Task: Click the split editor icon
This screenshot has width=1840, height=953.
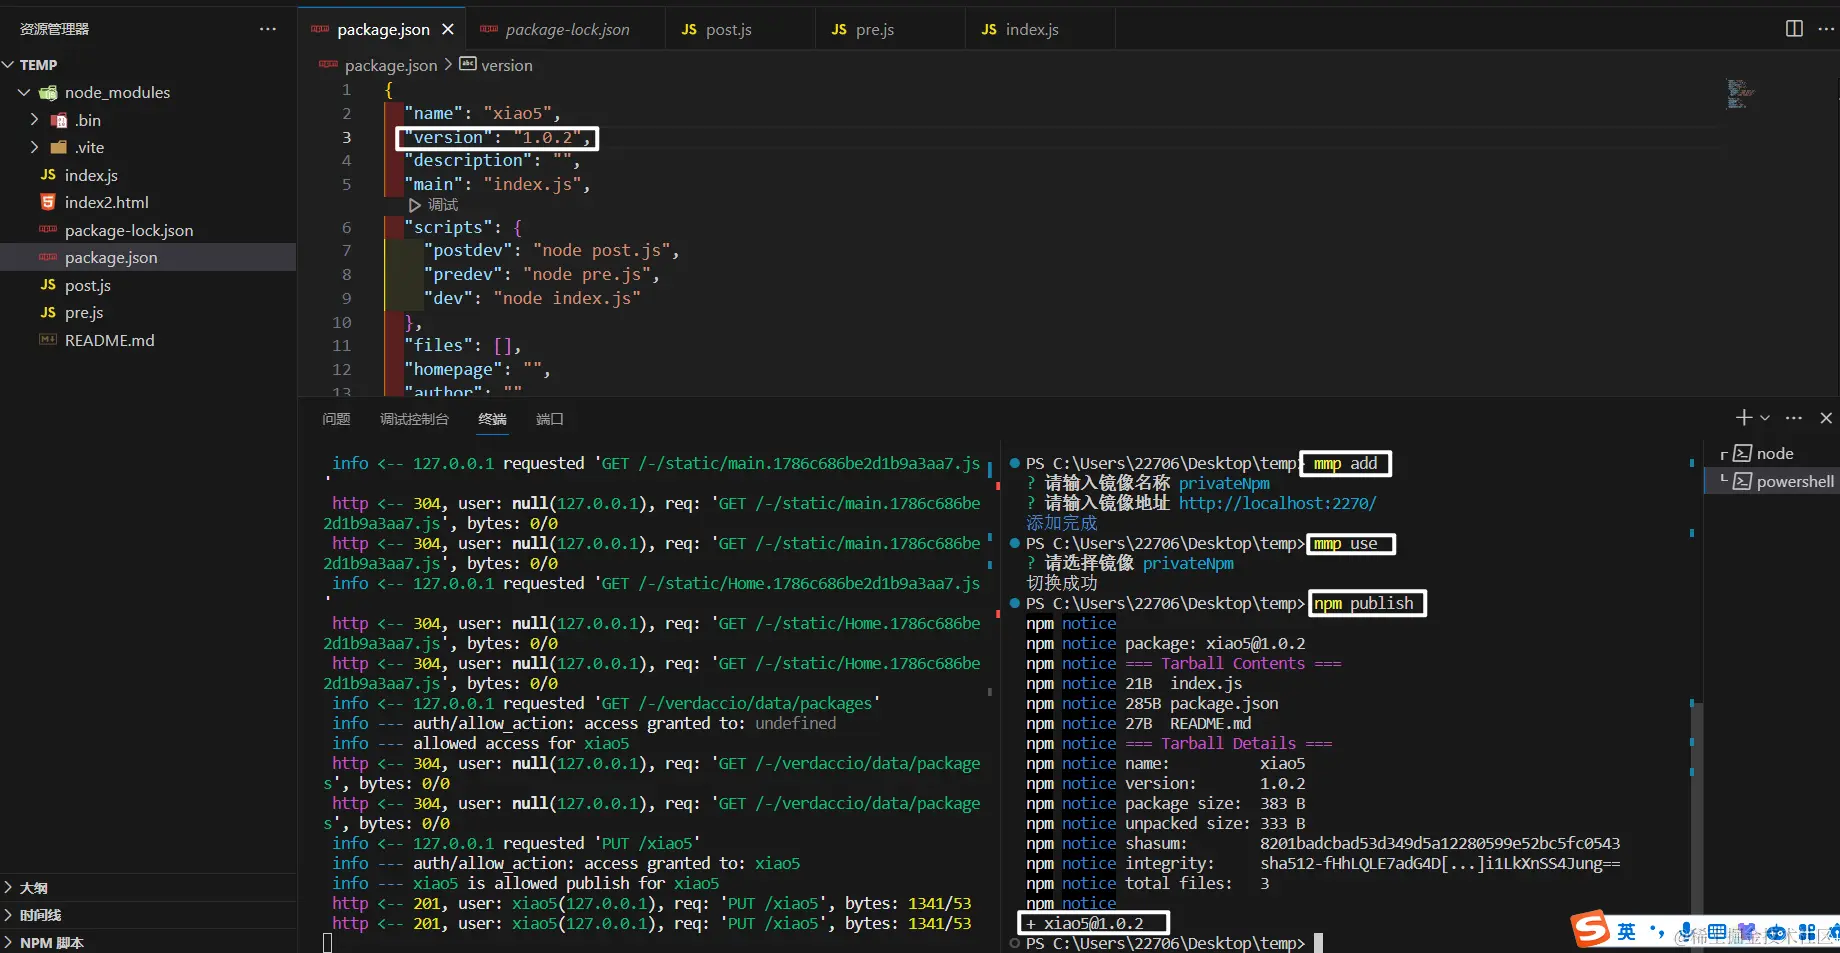Action: 1794,29
